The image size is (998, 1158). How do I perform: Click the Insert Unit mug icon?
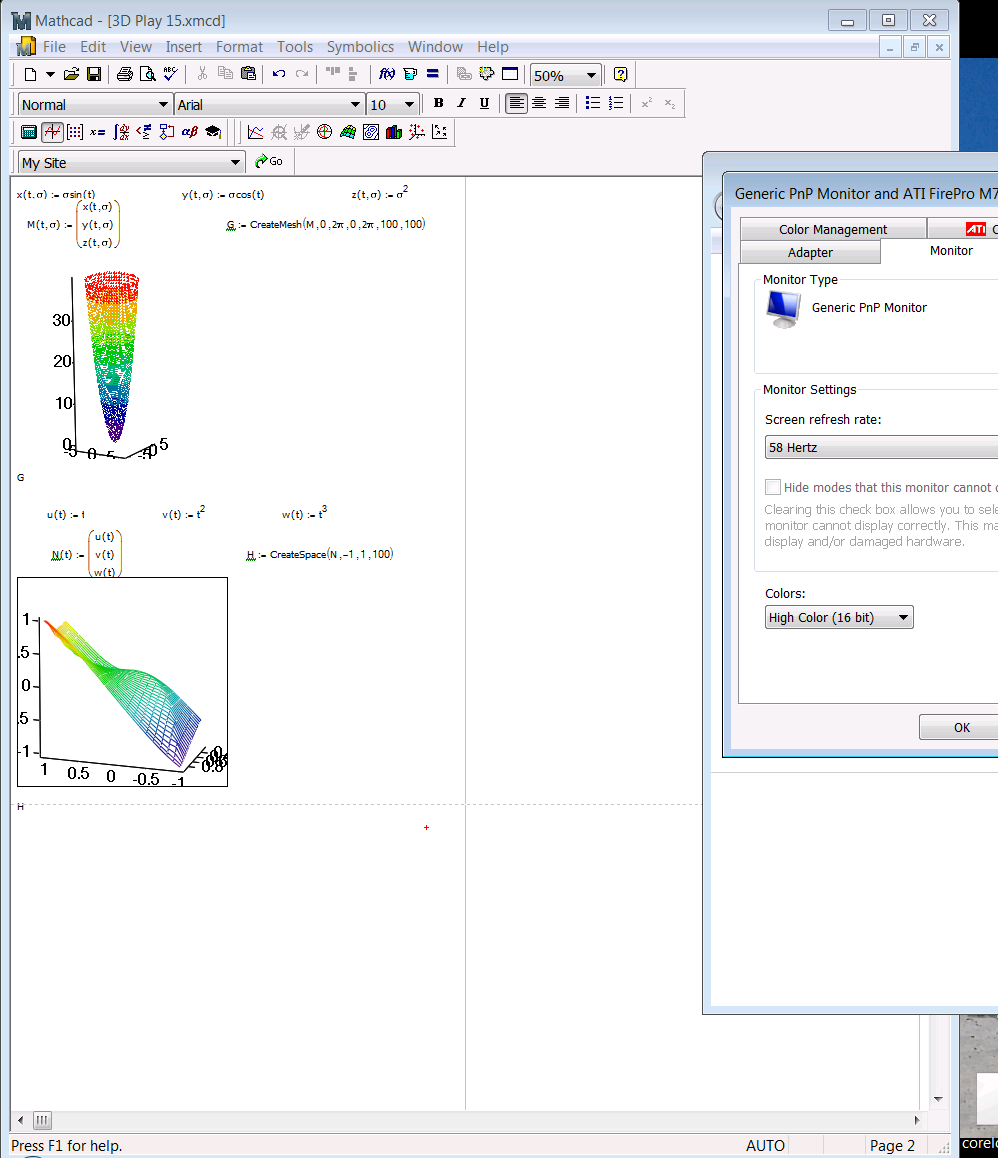[x=410, y=75]
